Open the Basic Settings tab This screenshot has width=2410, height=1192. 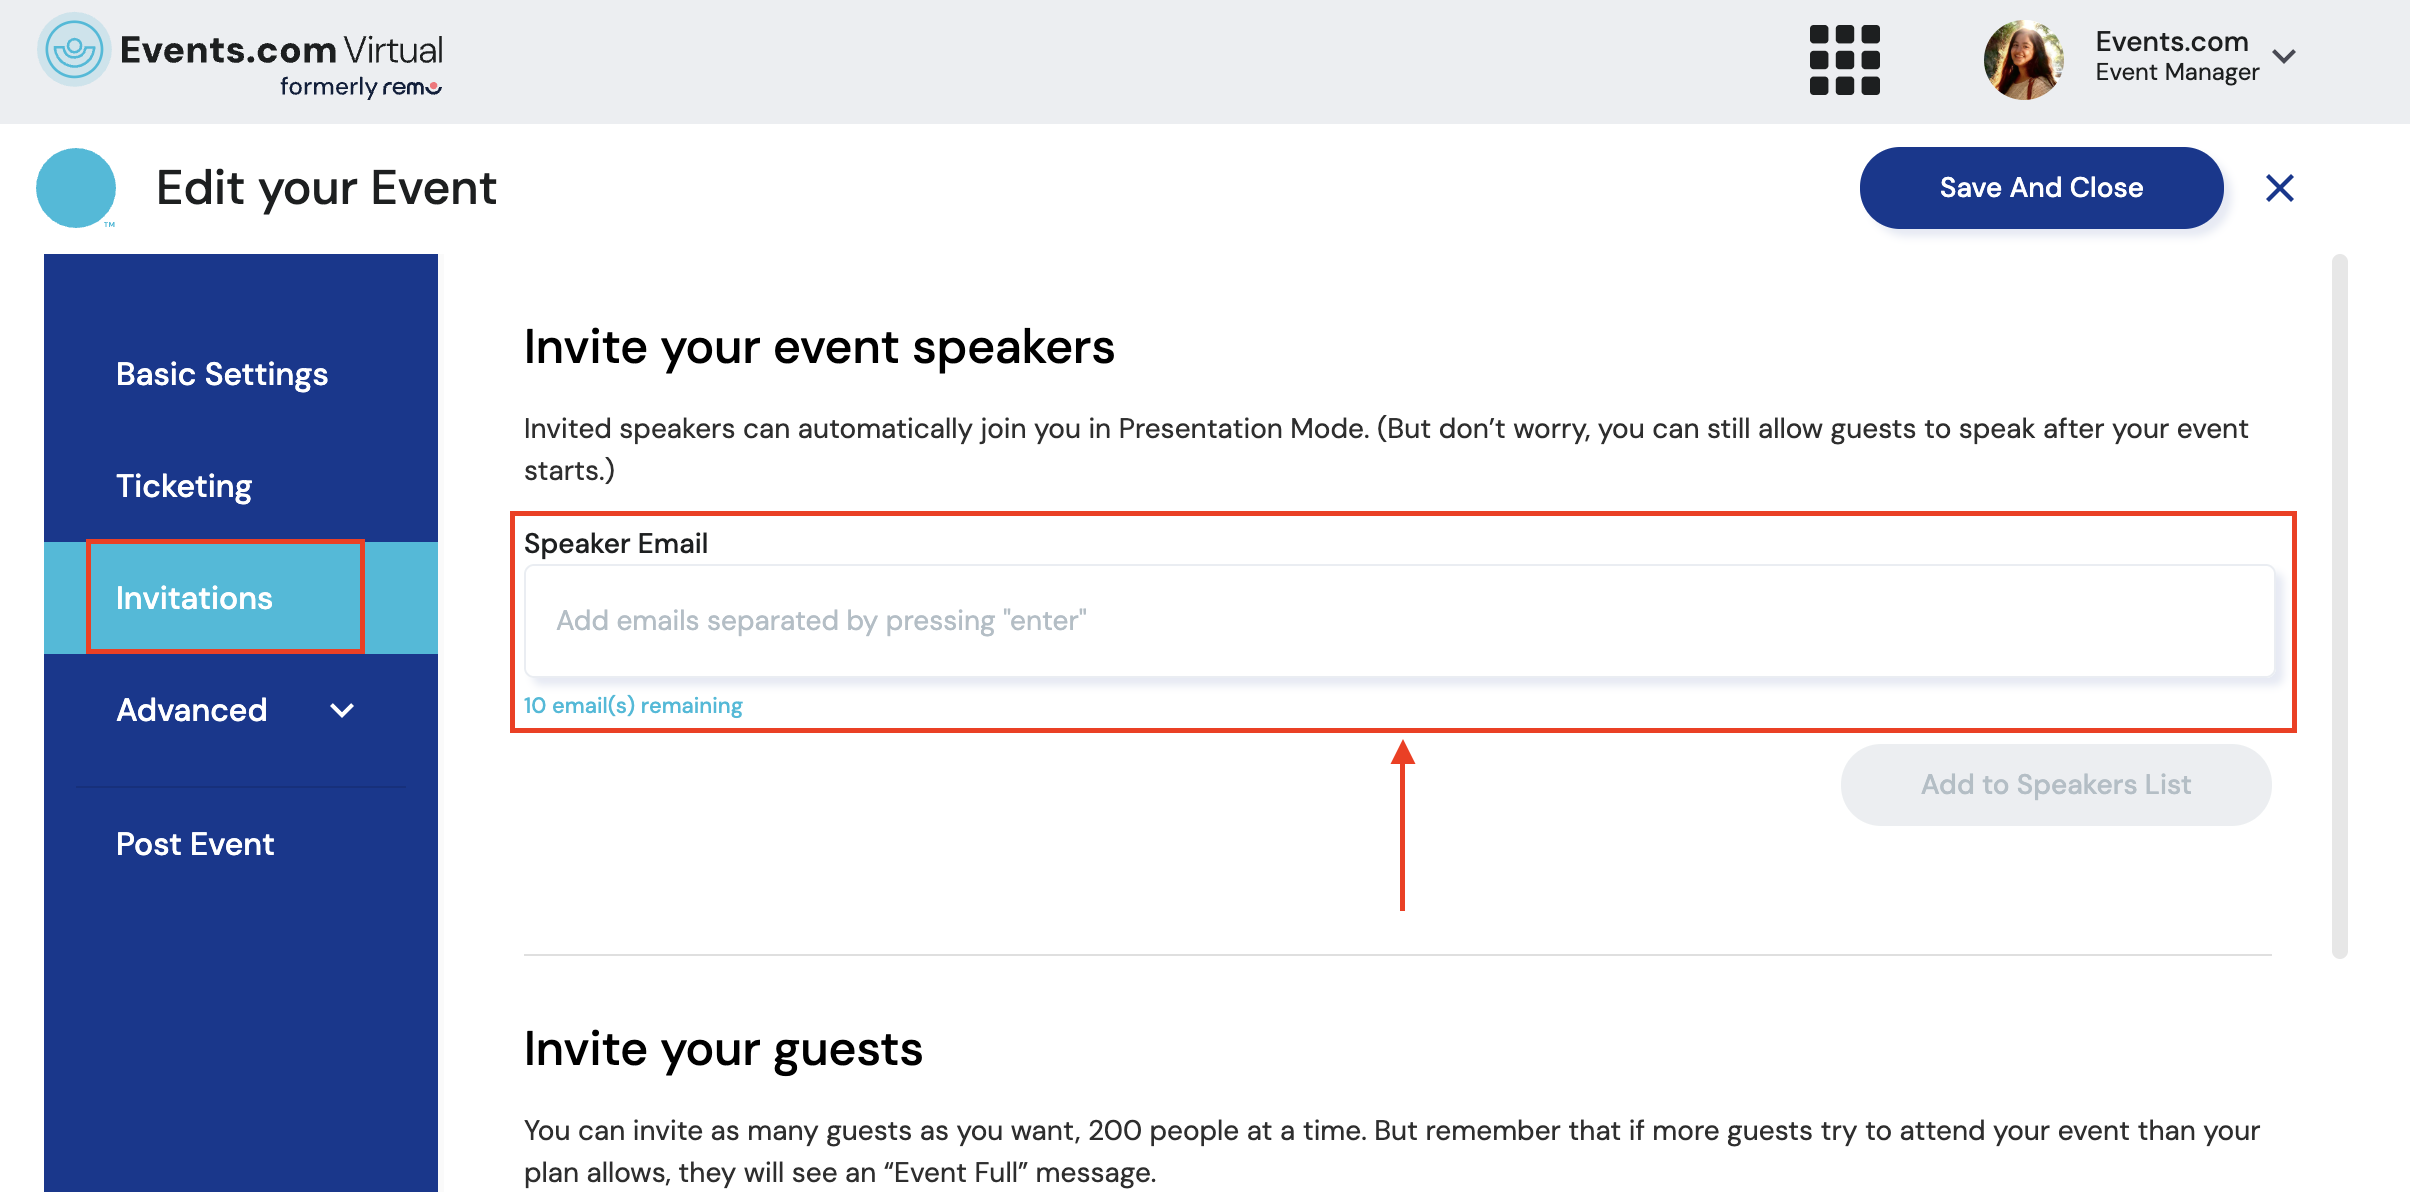[222, 374]
